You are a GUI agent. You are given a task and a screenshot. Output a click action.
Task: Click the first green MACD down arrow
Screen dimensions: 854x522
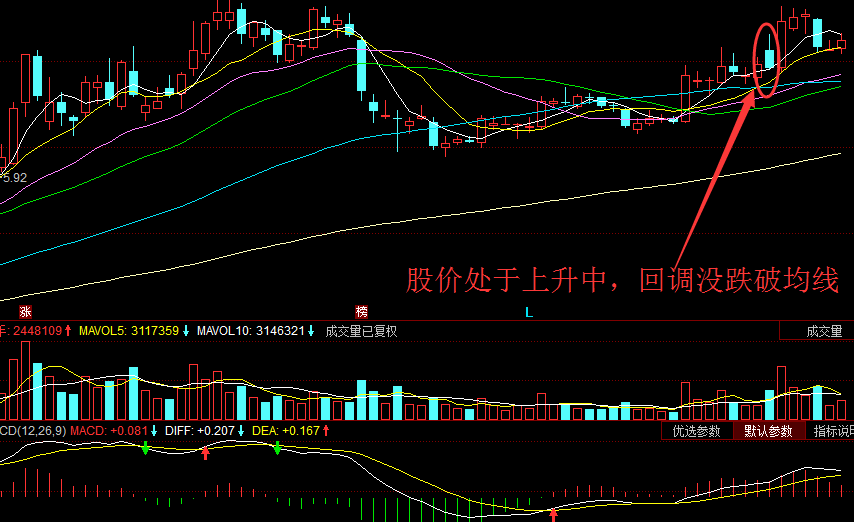coord(145,449)
